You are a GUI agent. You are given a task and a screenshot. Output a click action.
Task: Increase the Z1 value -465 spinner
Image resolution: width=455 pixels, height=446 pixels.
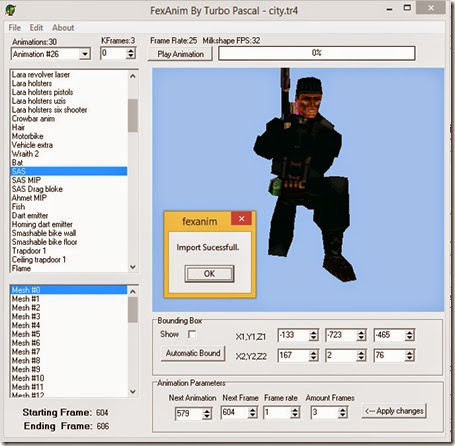[x=410, y=332]
